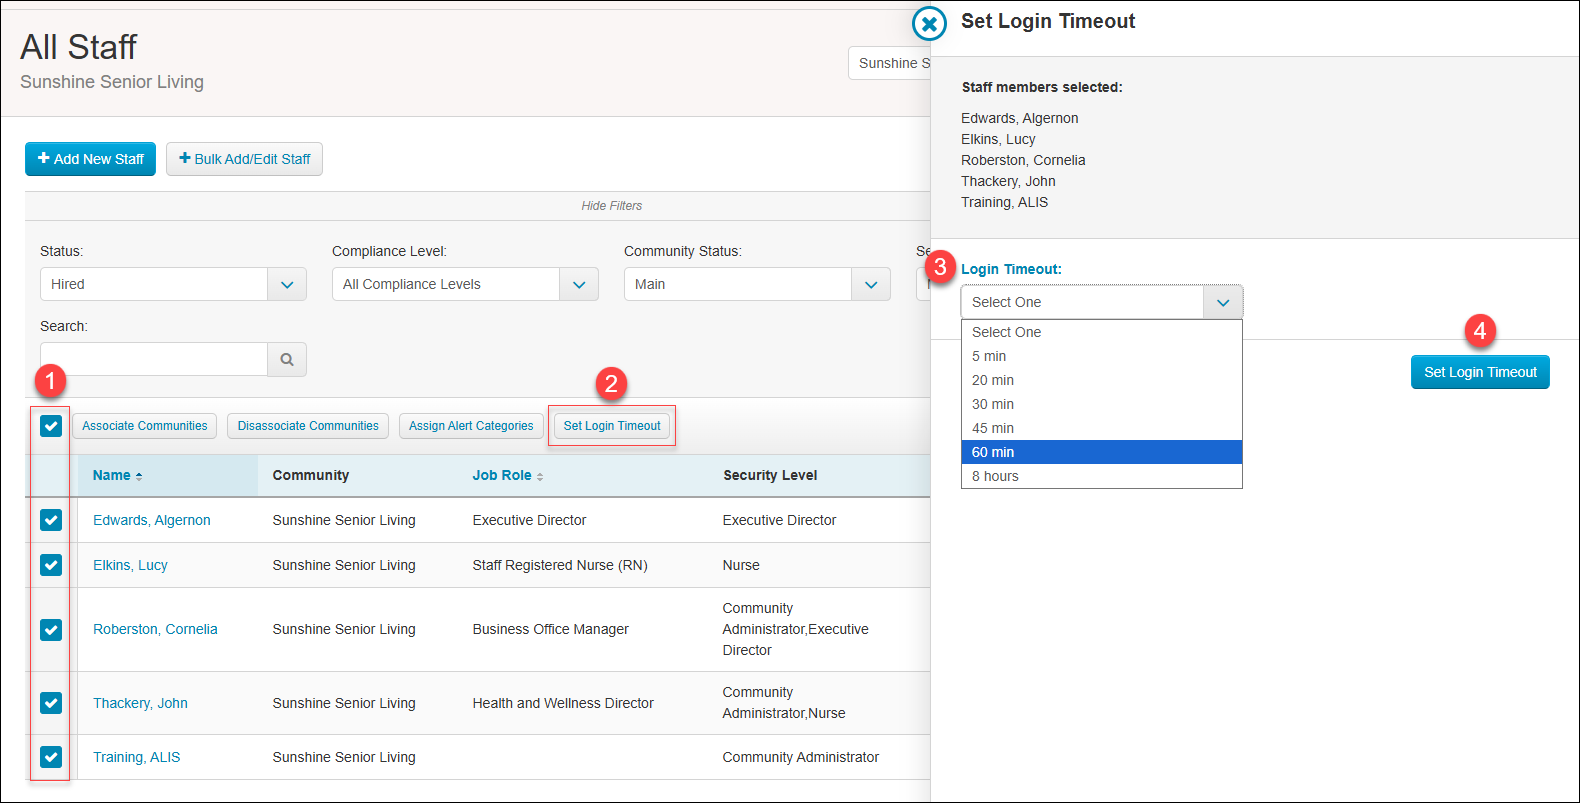Open the Community Status dropdown showing Main
1580x803 pixels.
[757, 284]
